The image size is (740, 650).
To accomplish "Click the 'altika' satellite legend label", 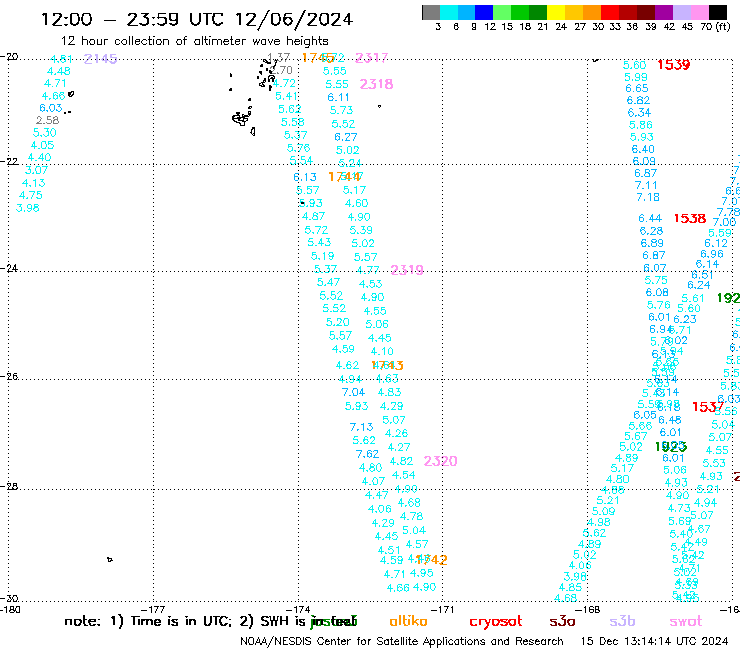I will (408, 621).
